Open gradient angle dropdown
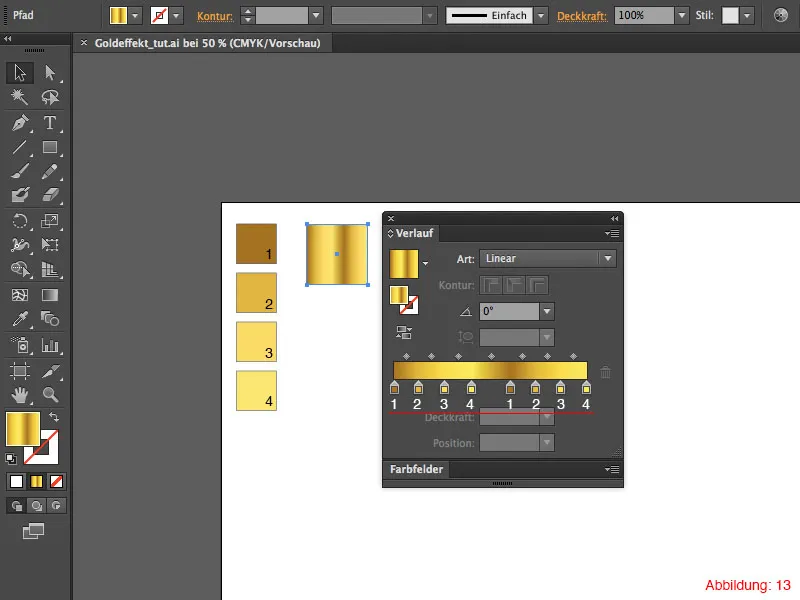The width and height of the screenshot is (800, 600). tap(547, 311)
